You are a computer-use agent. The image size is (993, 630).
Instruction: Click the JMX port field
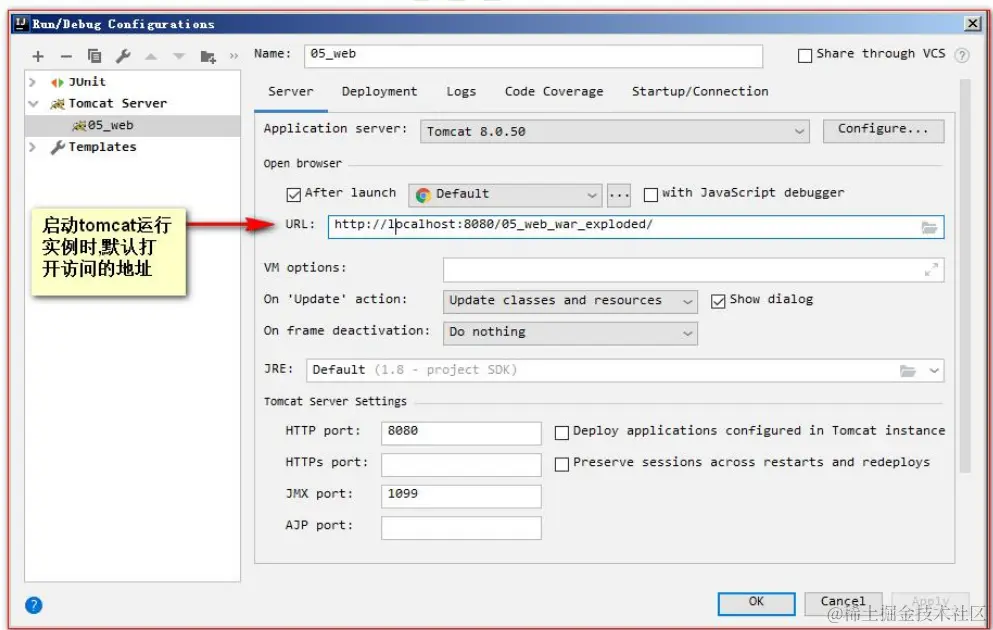[461, 496]
